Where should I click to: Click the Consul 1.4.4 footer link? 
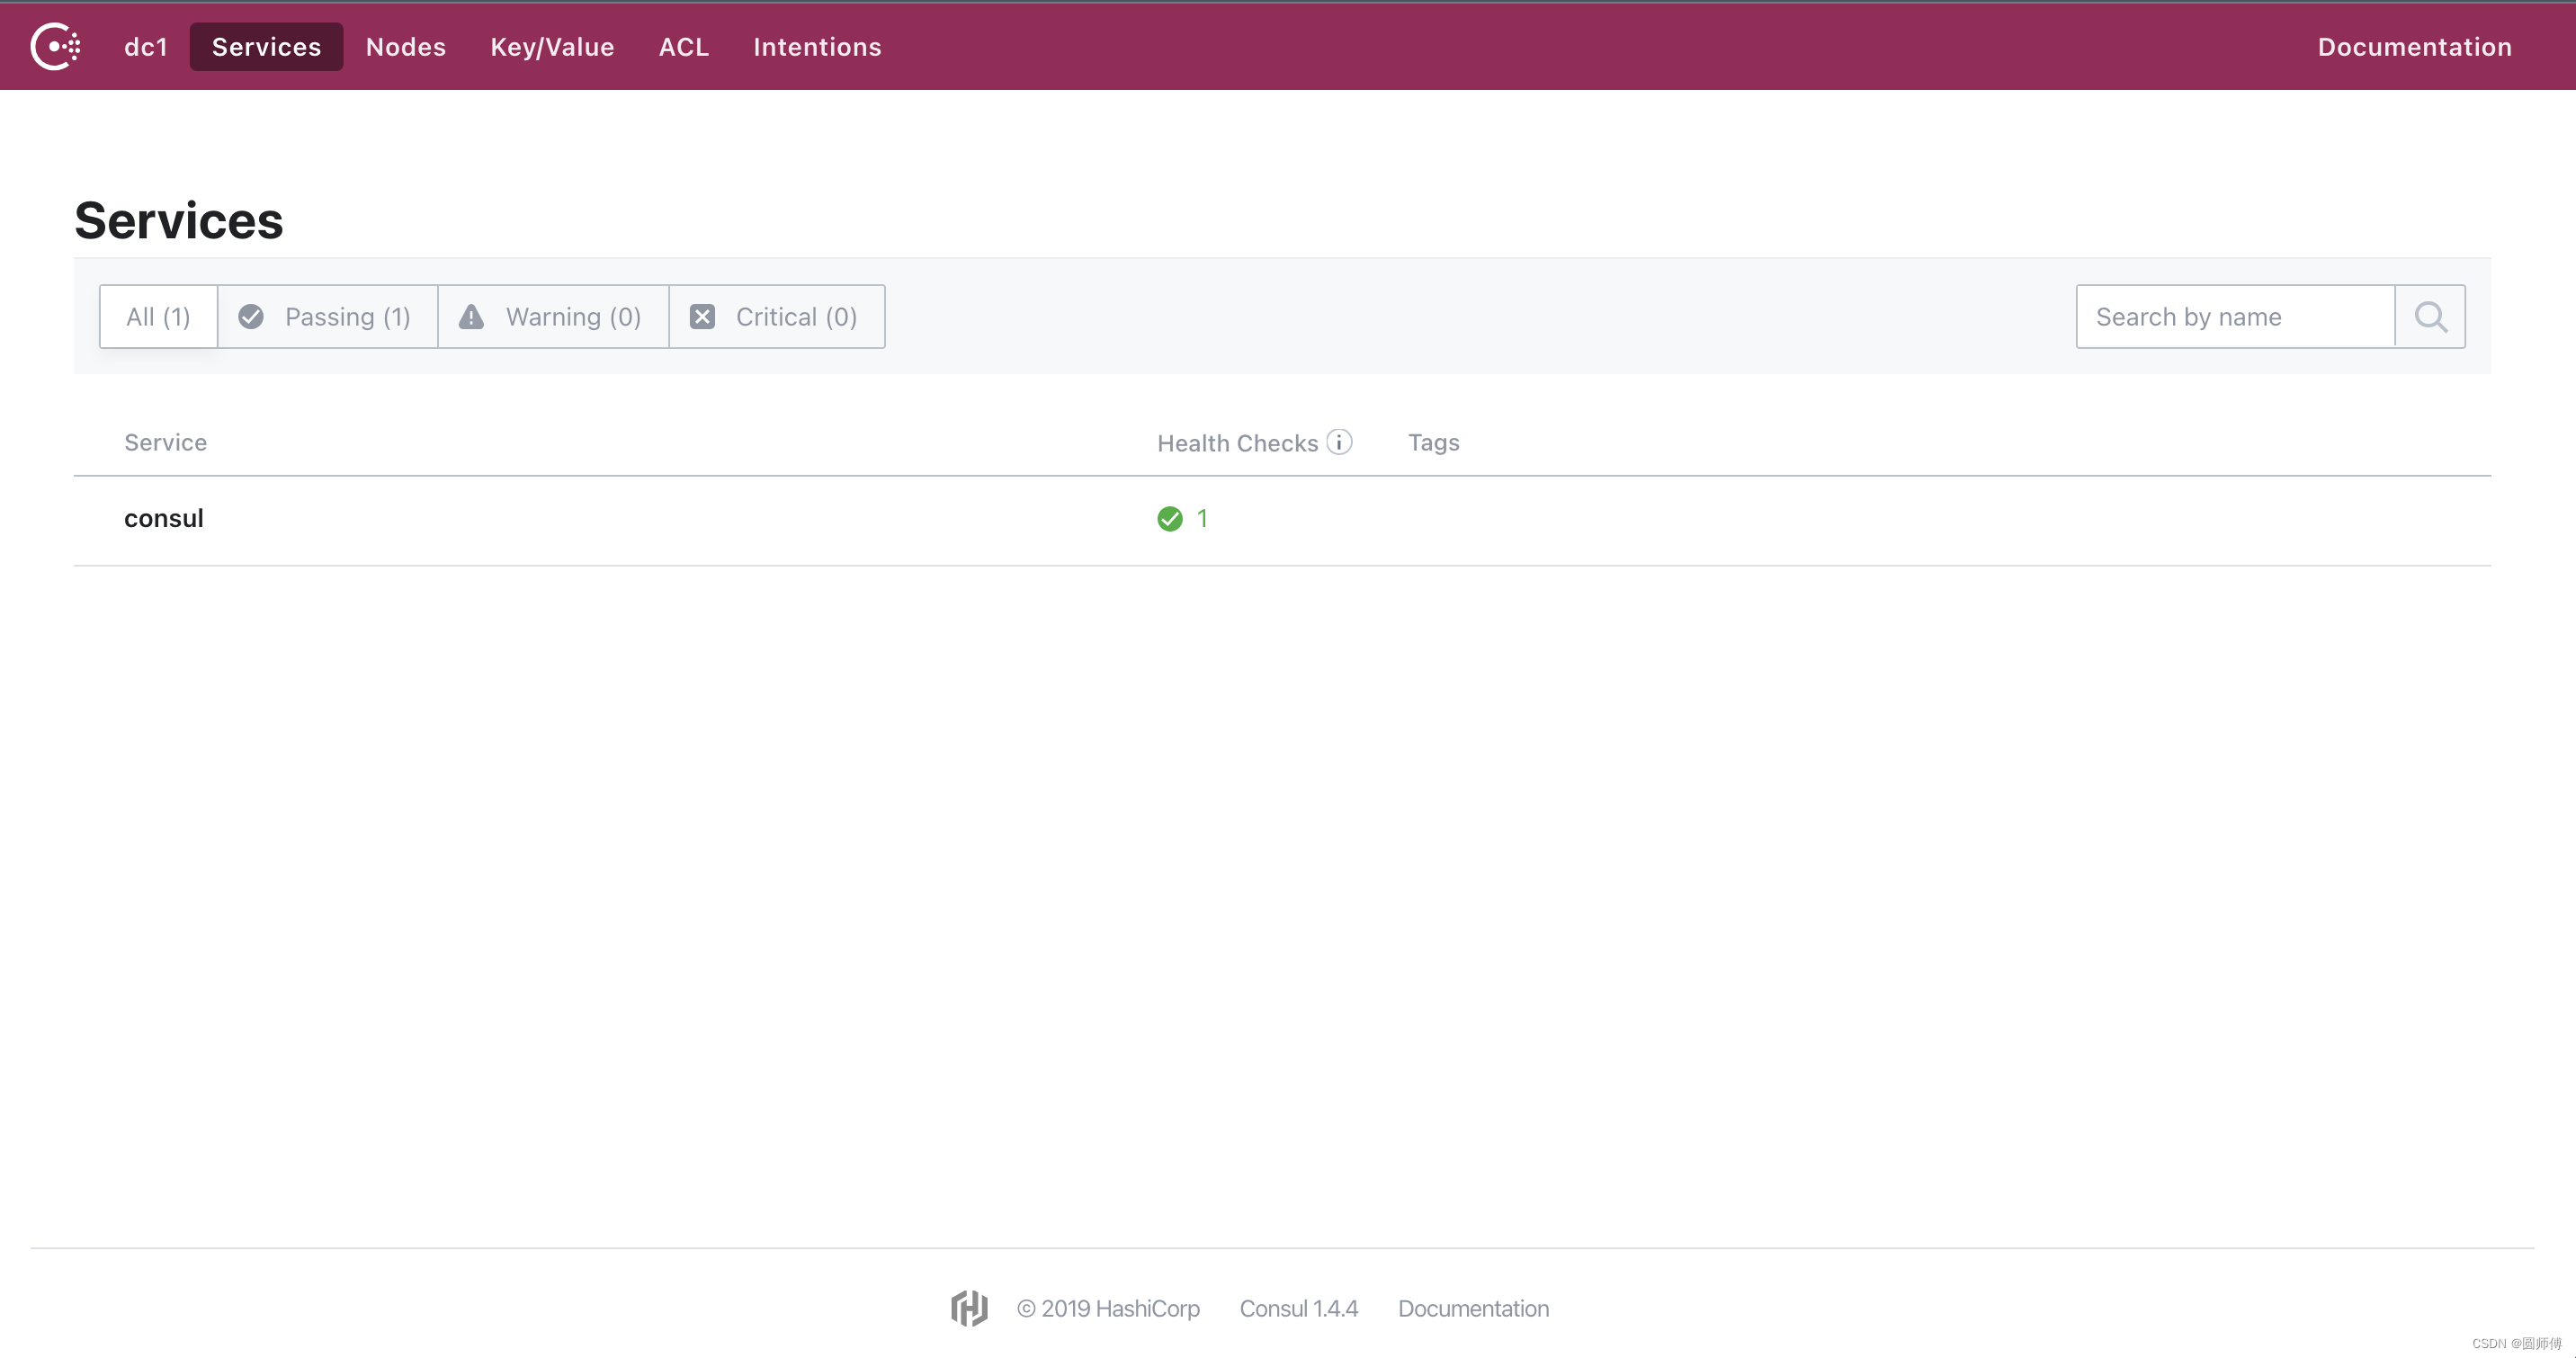(1299, 1307)
